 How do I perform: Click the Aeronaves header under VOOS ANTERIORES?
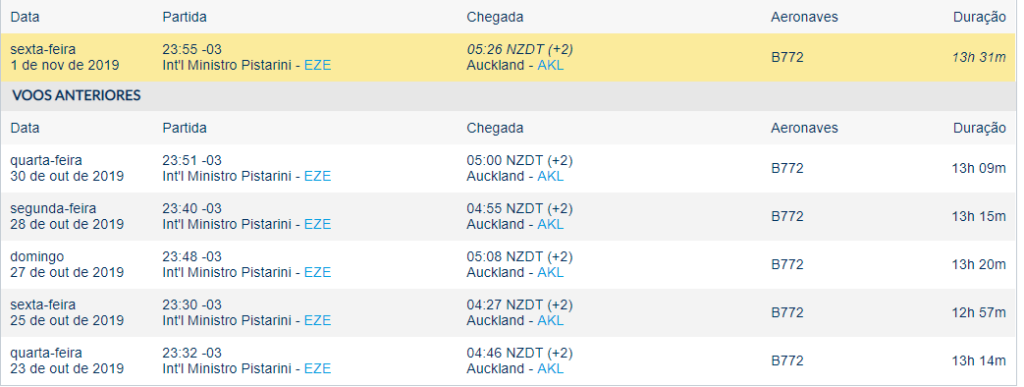804,128
